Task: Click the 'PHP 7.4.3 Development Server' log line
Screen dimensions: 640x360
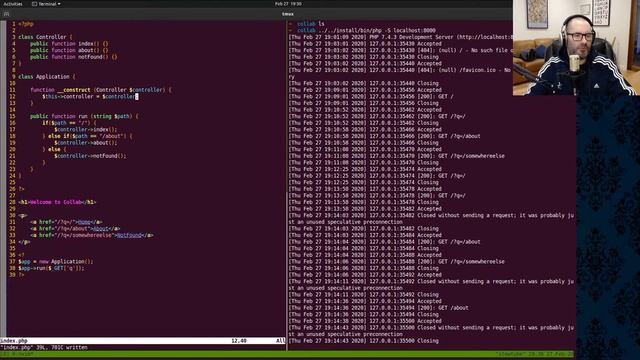Action: [400, 37]
